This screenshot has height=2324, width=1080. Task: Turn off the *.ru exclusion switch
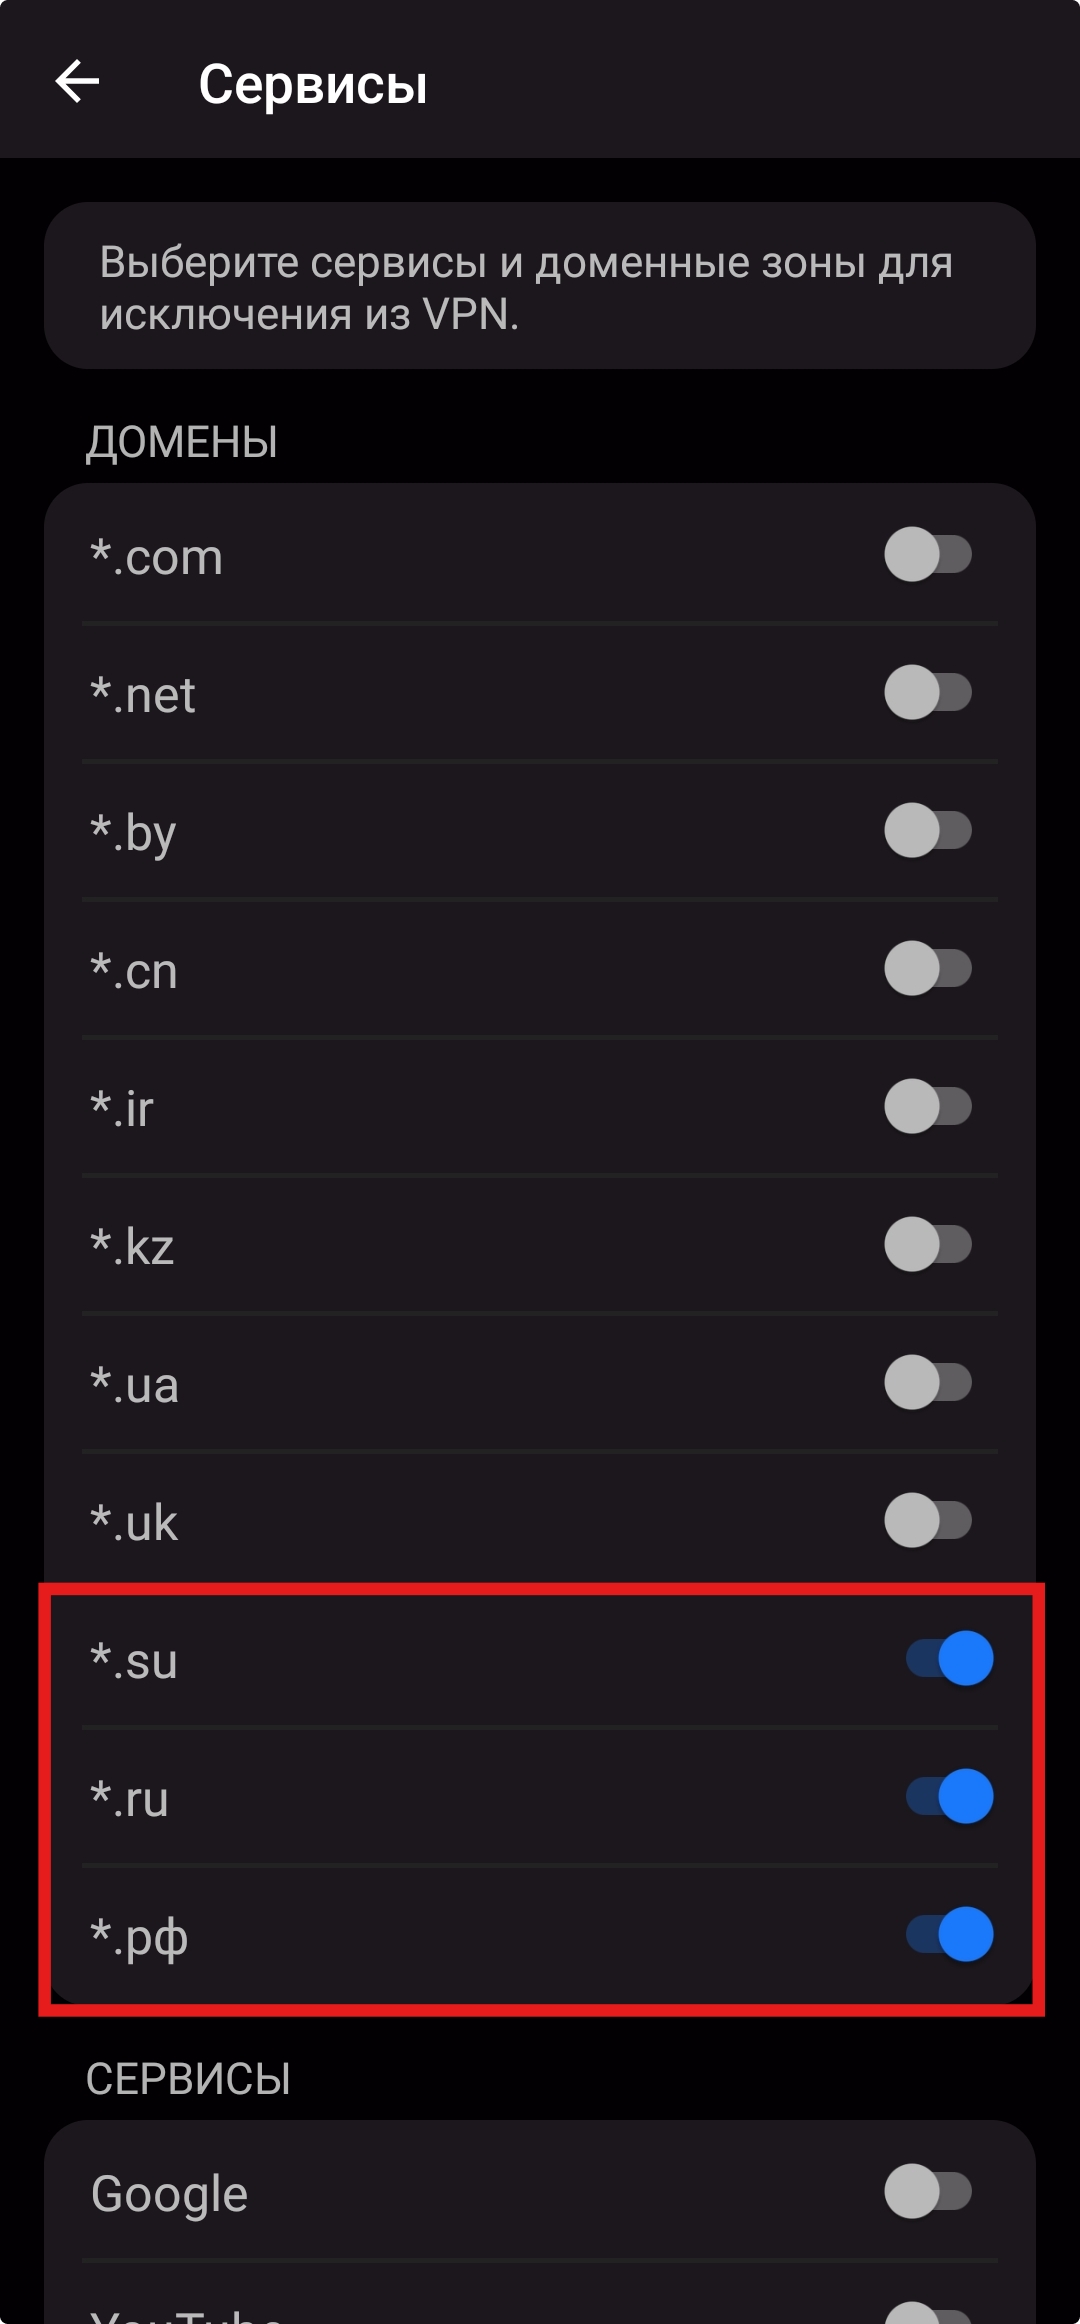point(949,1797)
